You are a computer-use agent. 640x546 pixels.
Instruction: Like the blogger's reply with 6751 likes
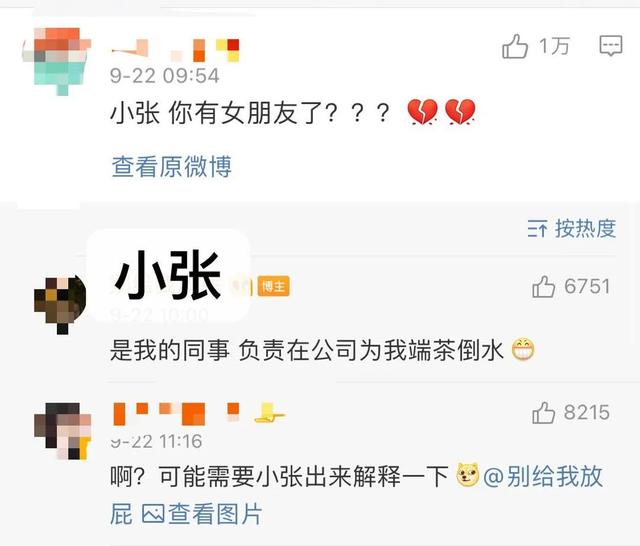(x=543, y=286)
